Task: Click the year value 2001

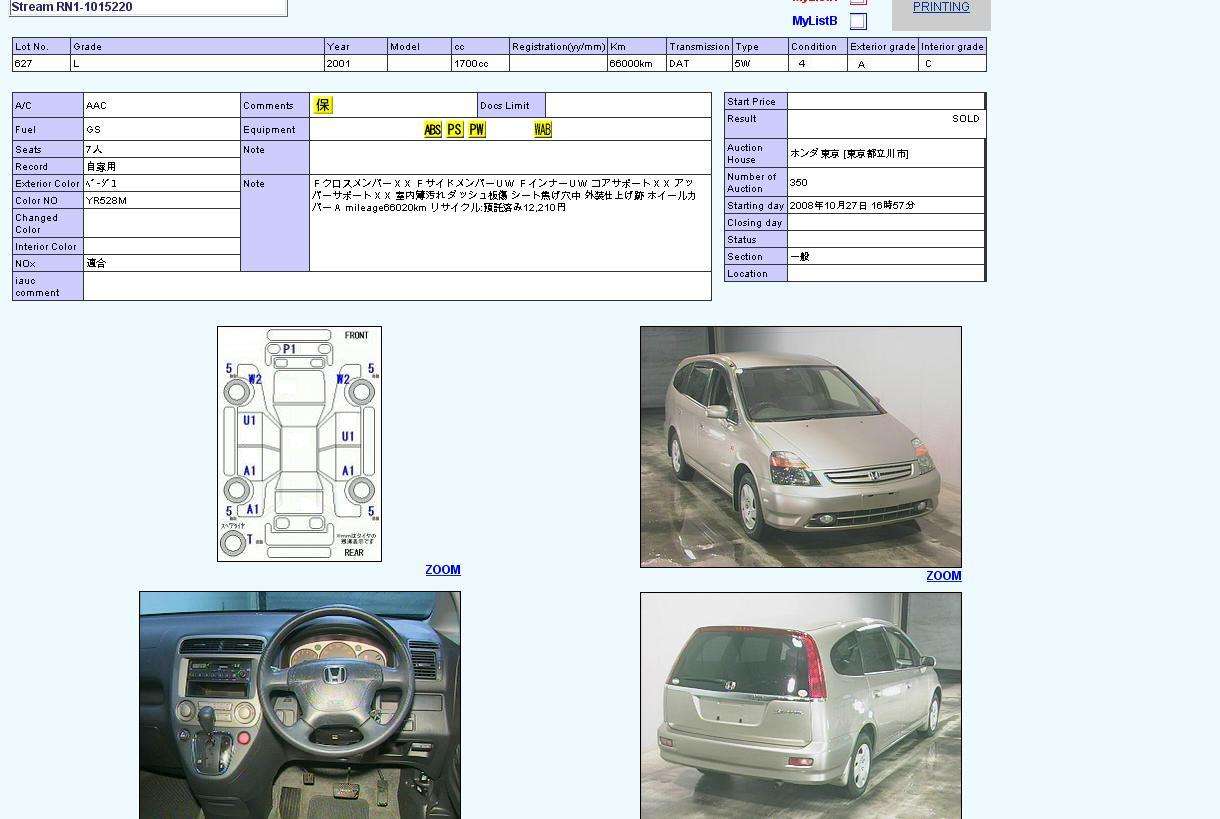Action: tap(339, 63)
